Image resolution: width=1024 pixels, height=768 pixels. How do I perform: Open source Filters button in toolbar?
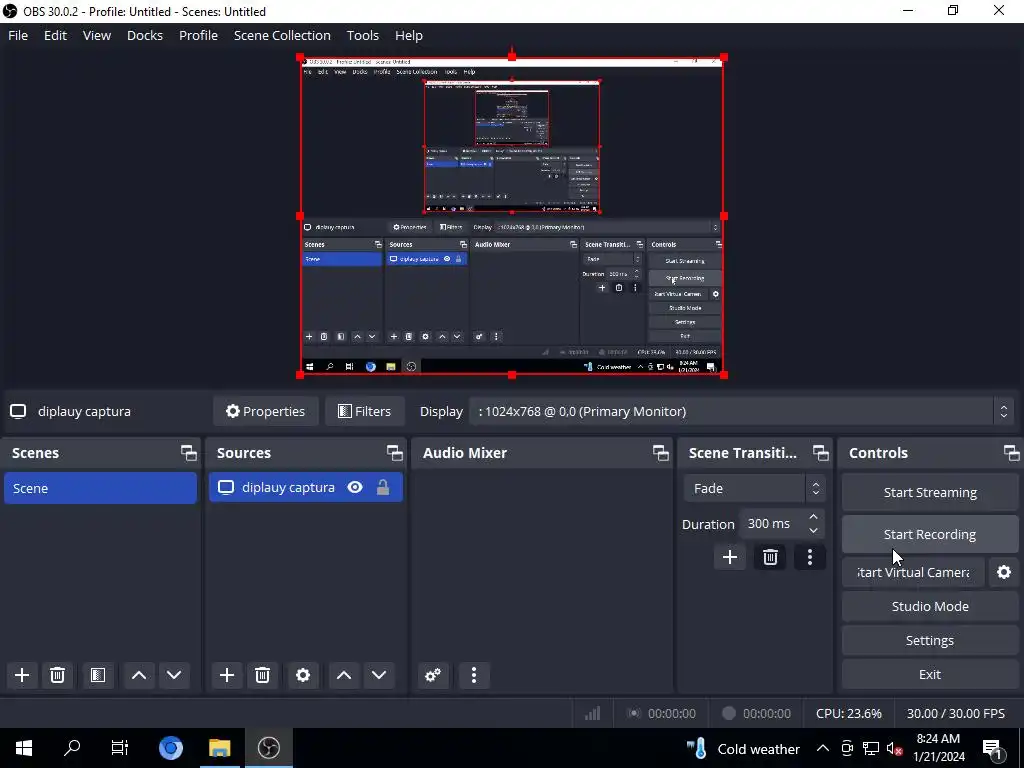coord(364,411)
